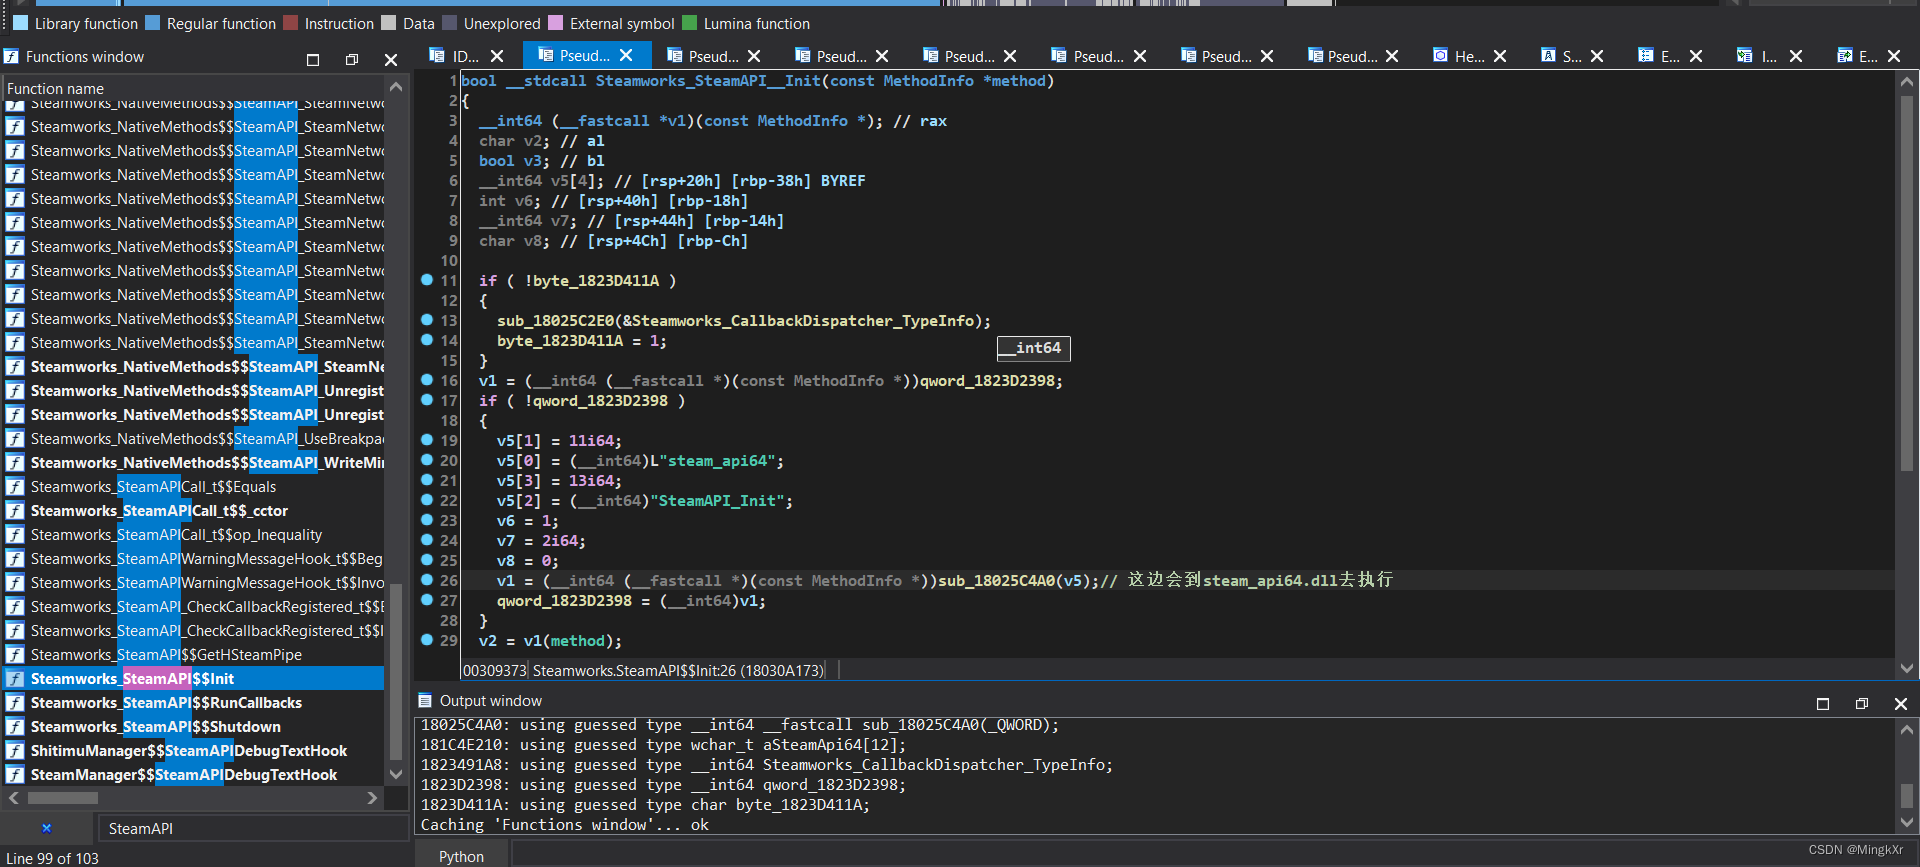Image resolution: width=1920 pixels, height=867 pixels.
Task: Click the ID... tab icon
Action: [437, 55]
